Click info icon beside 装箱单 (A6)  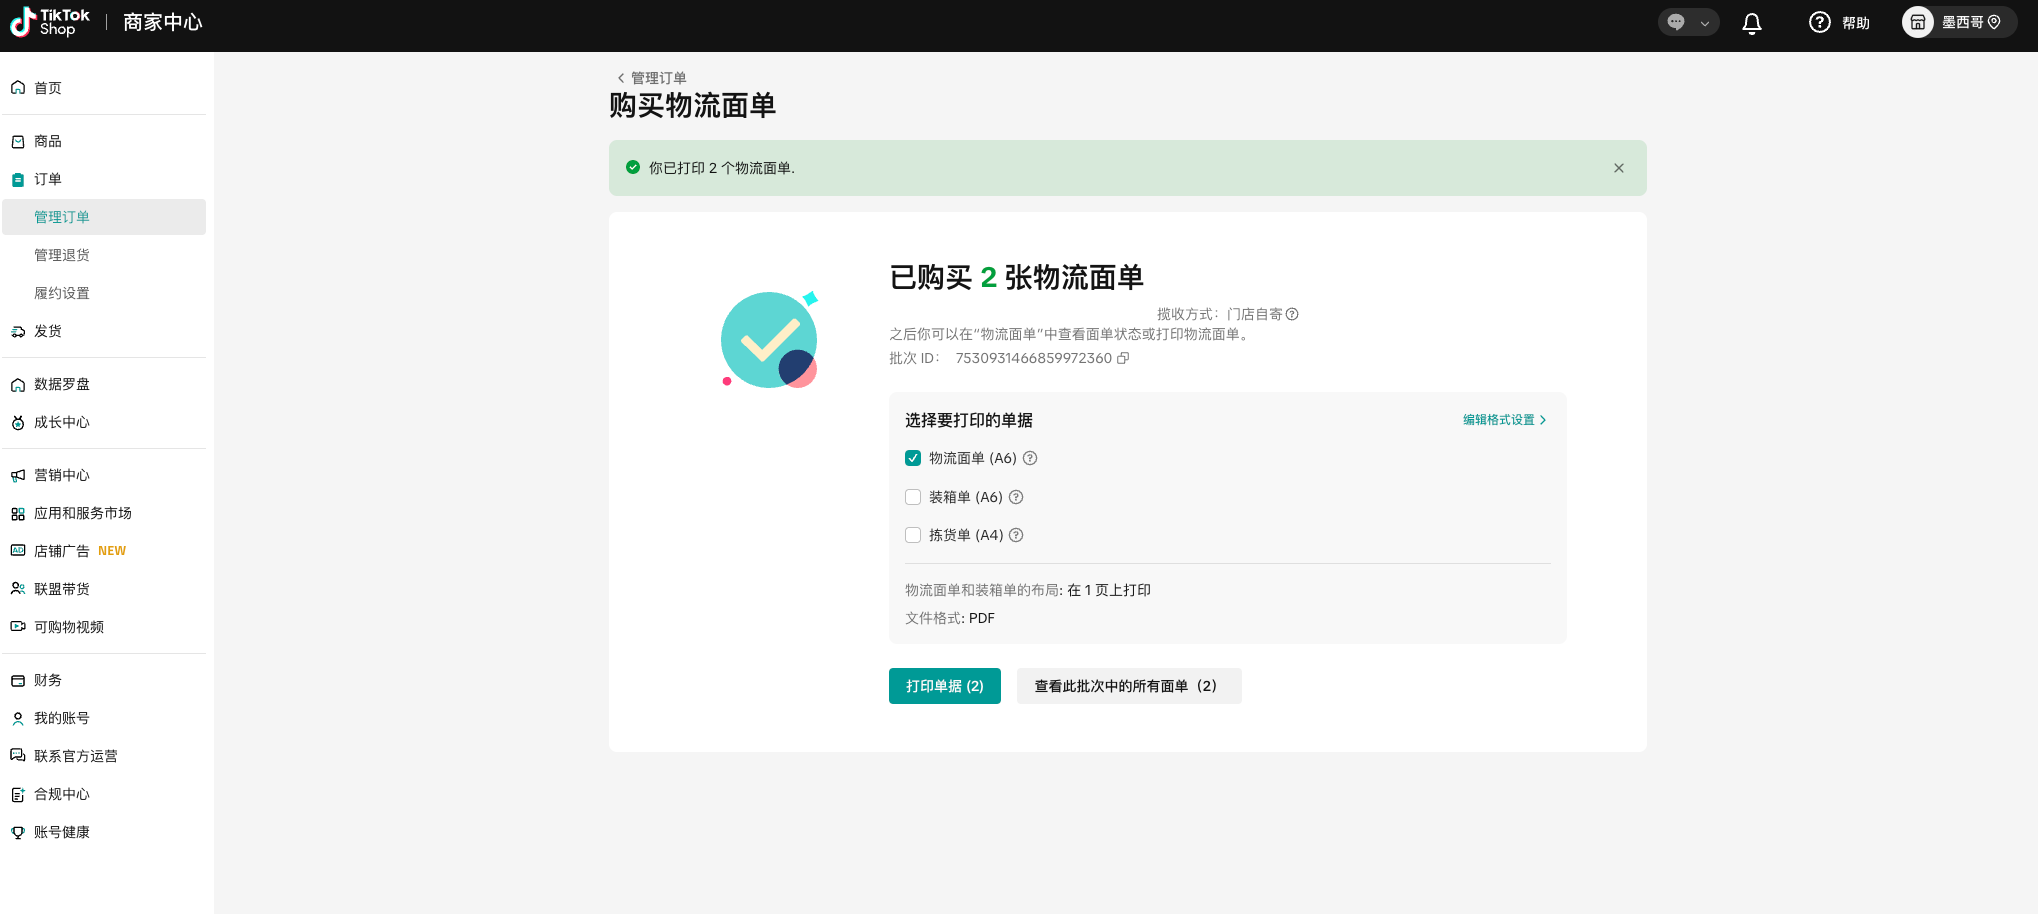tap(1016, 497)
